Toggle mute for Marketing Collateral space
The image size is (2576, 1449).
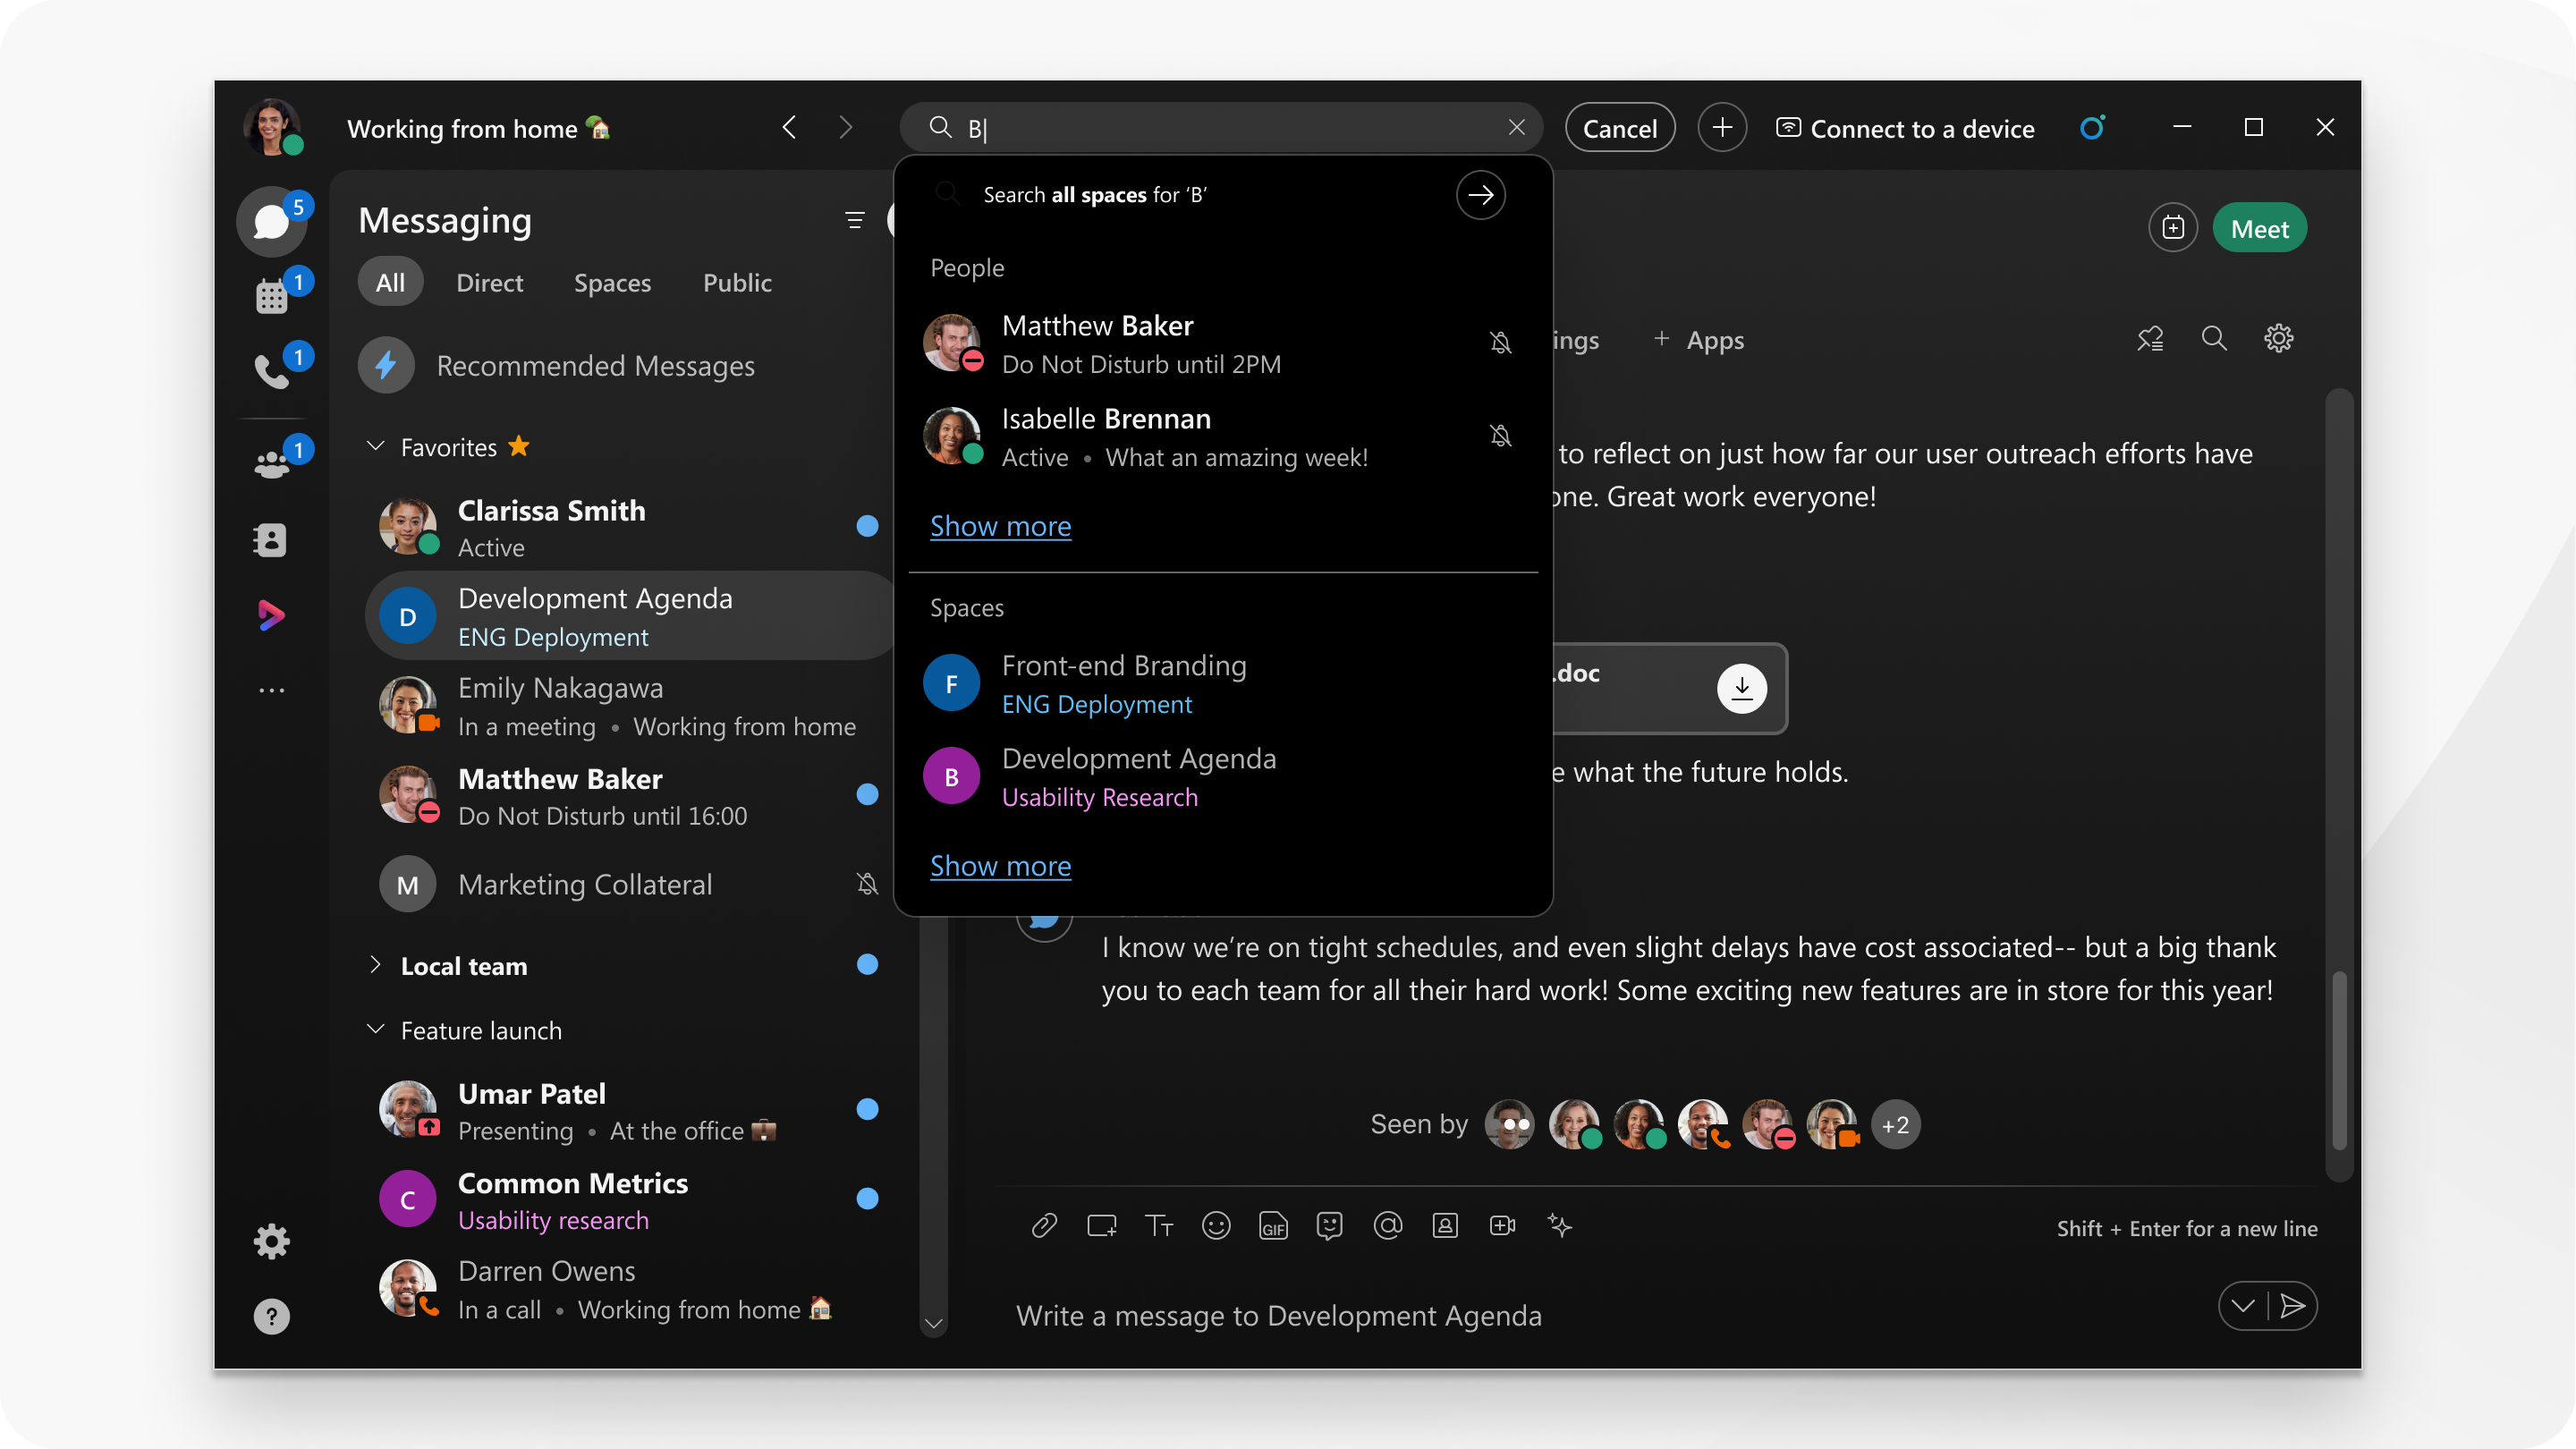[865, 883]
